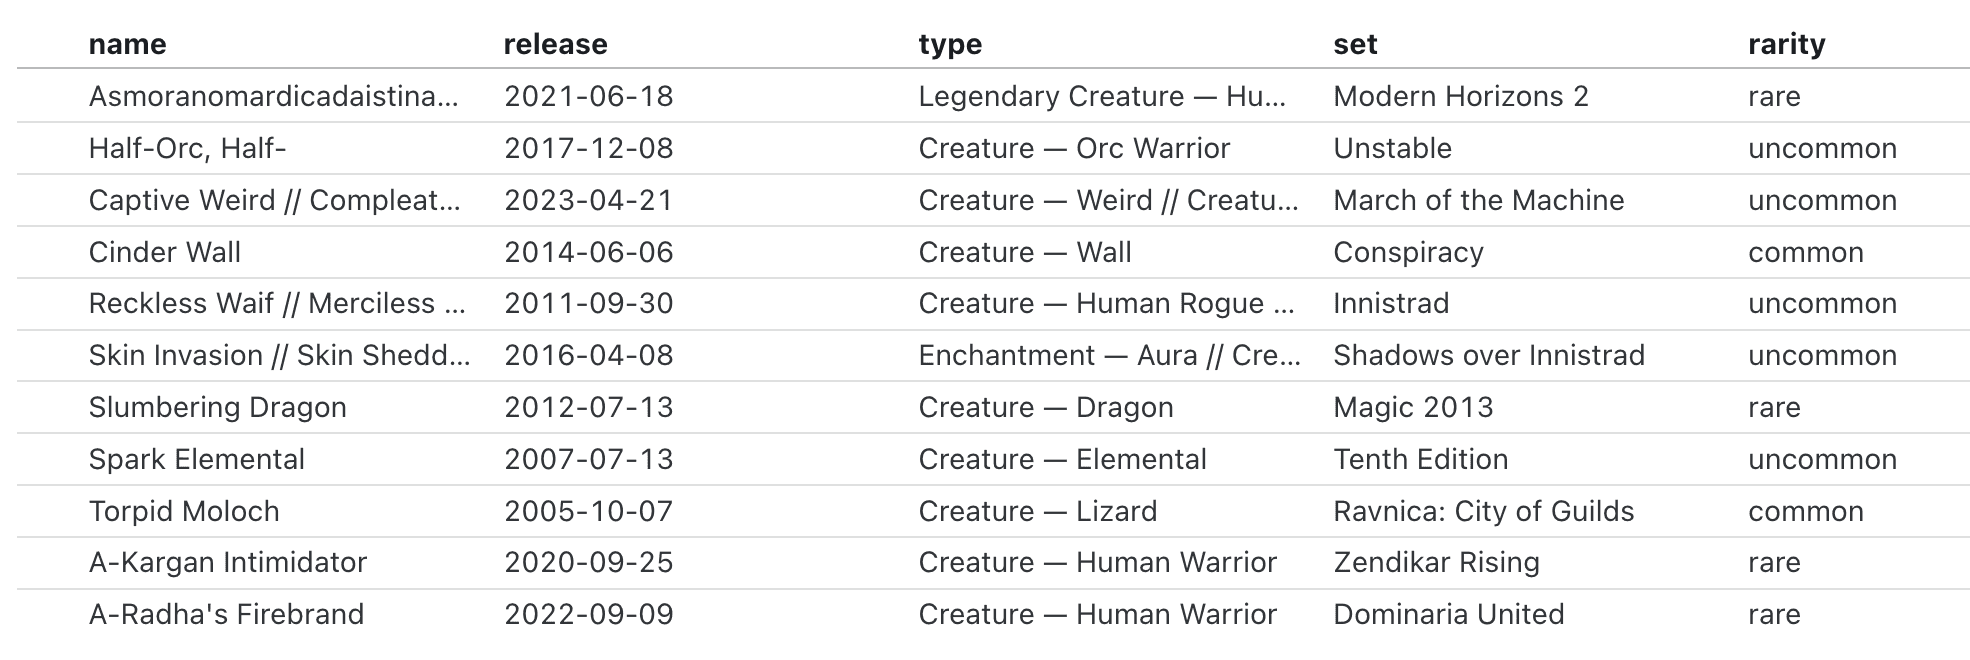Click the Modern Horizons 2 set cell
Screen dimensions: 1970x660
coord(1460,96)
